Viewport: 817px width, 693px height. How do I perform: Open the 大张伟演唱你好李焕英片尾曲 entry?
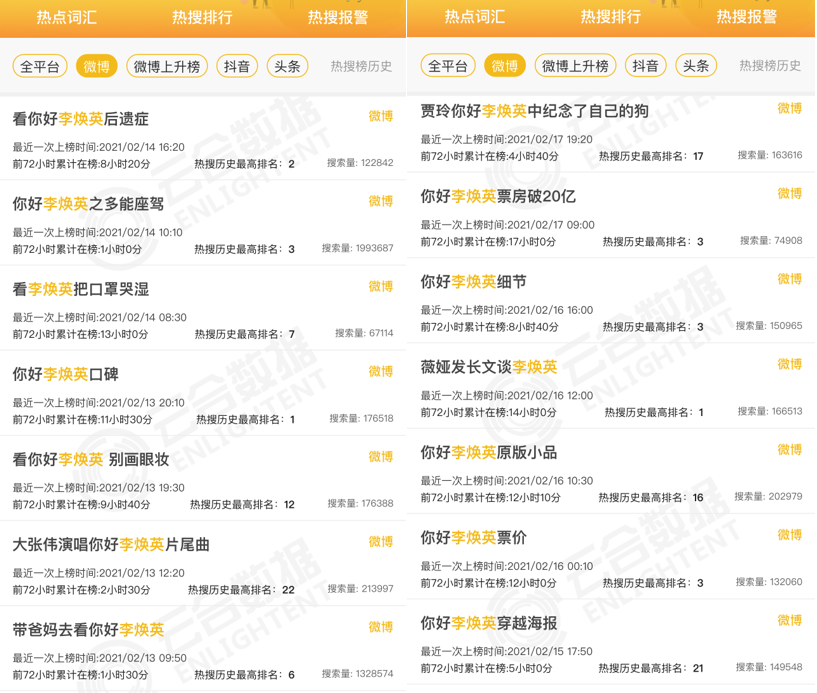point(203,564)
